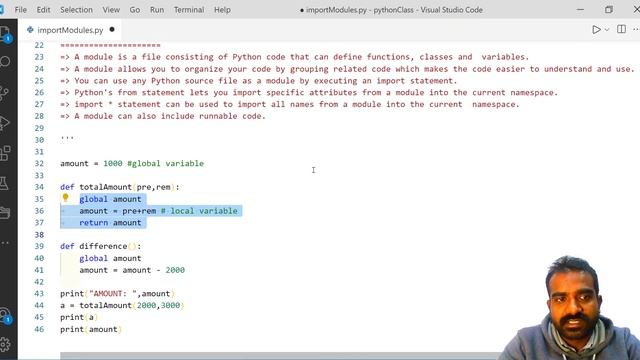The image size is (640, 360).
Task: Open the Terminal menu
Action: (x=189, y=9)
